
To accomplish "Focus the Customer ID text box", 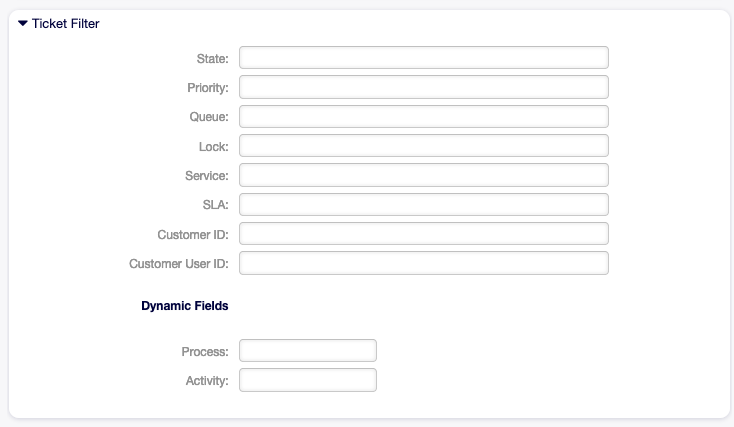I will click(424, 234).
